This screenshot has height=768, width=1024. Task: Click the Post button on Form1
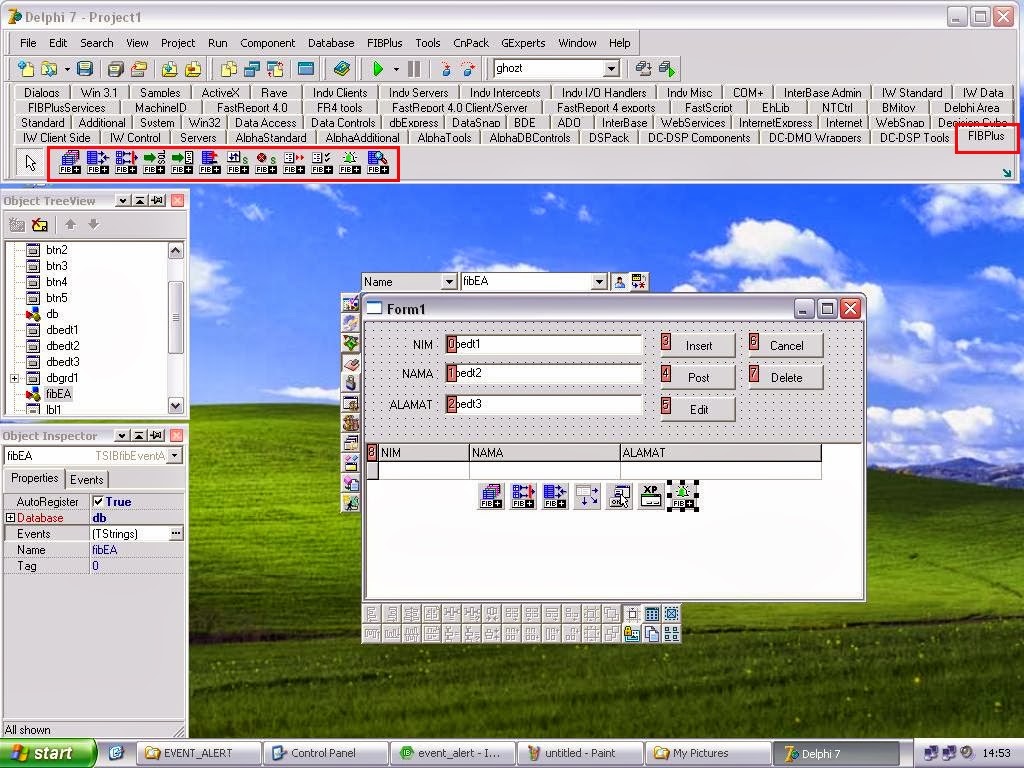pos(698,377)
